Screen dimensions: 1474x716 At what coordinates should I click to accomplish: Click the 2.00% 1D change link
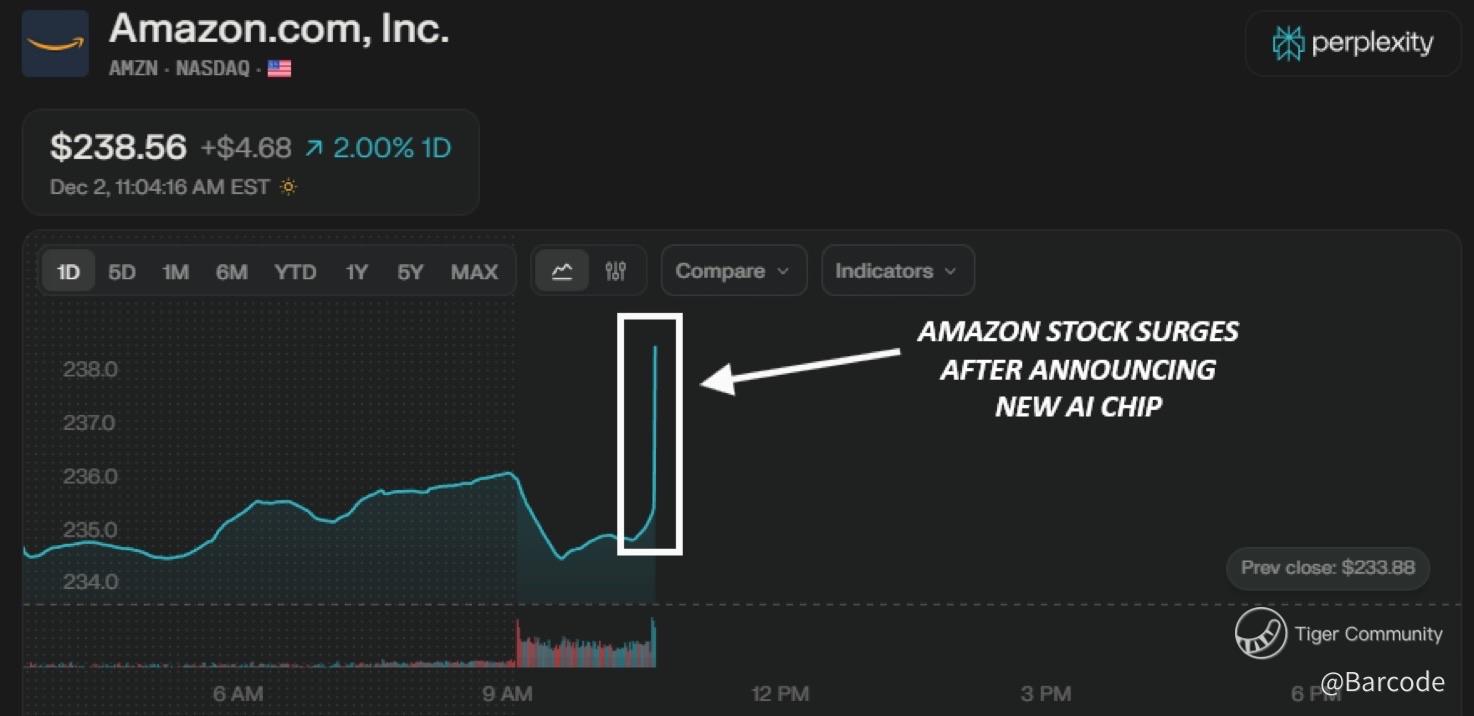pyautogui.click(x=391, y=149)
